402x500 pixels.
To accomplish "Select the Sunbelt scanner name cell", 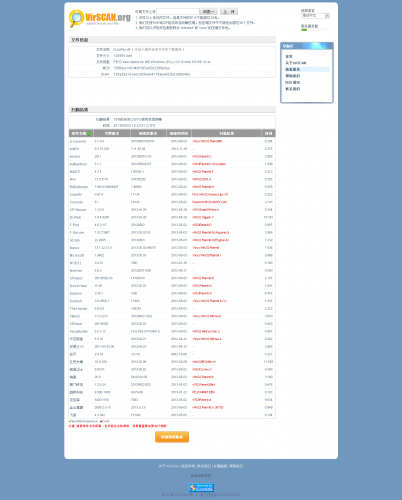I will [x=76, y=301].
